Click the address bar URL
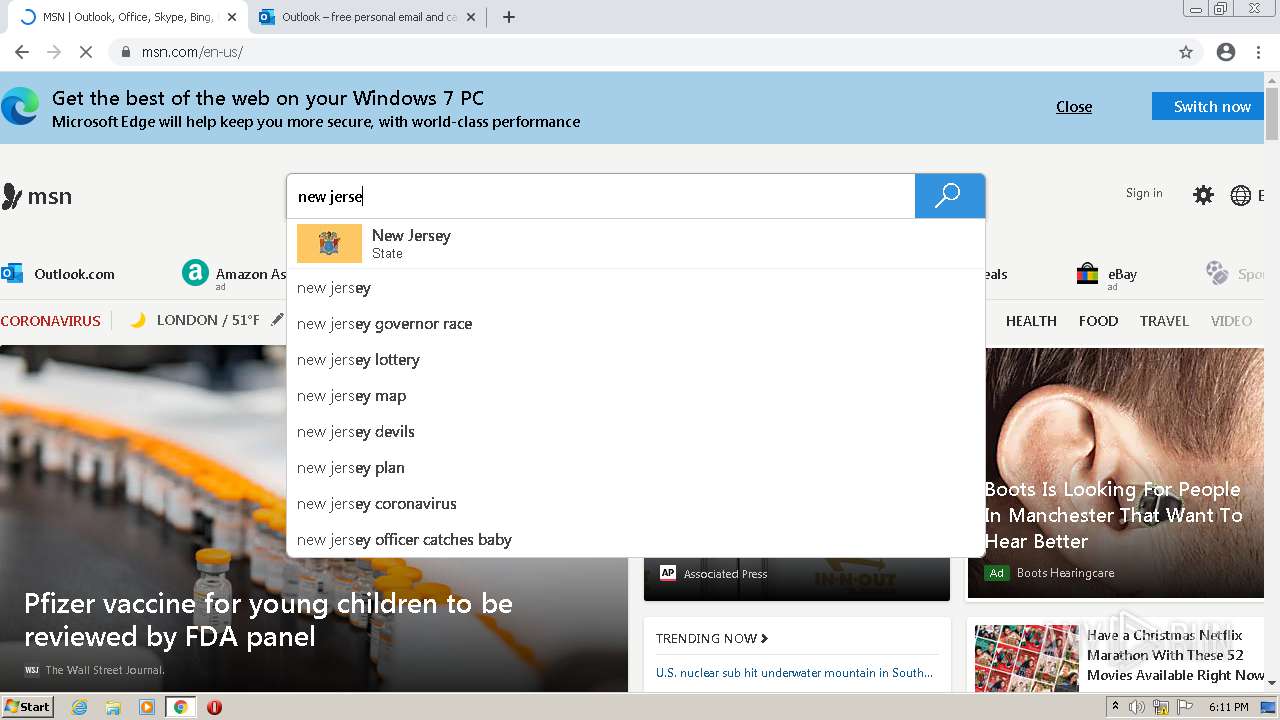Image resolution: width=1280 pixels, height=720 pixels. click(x=192, y=52)
